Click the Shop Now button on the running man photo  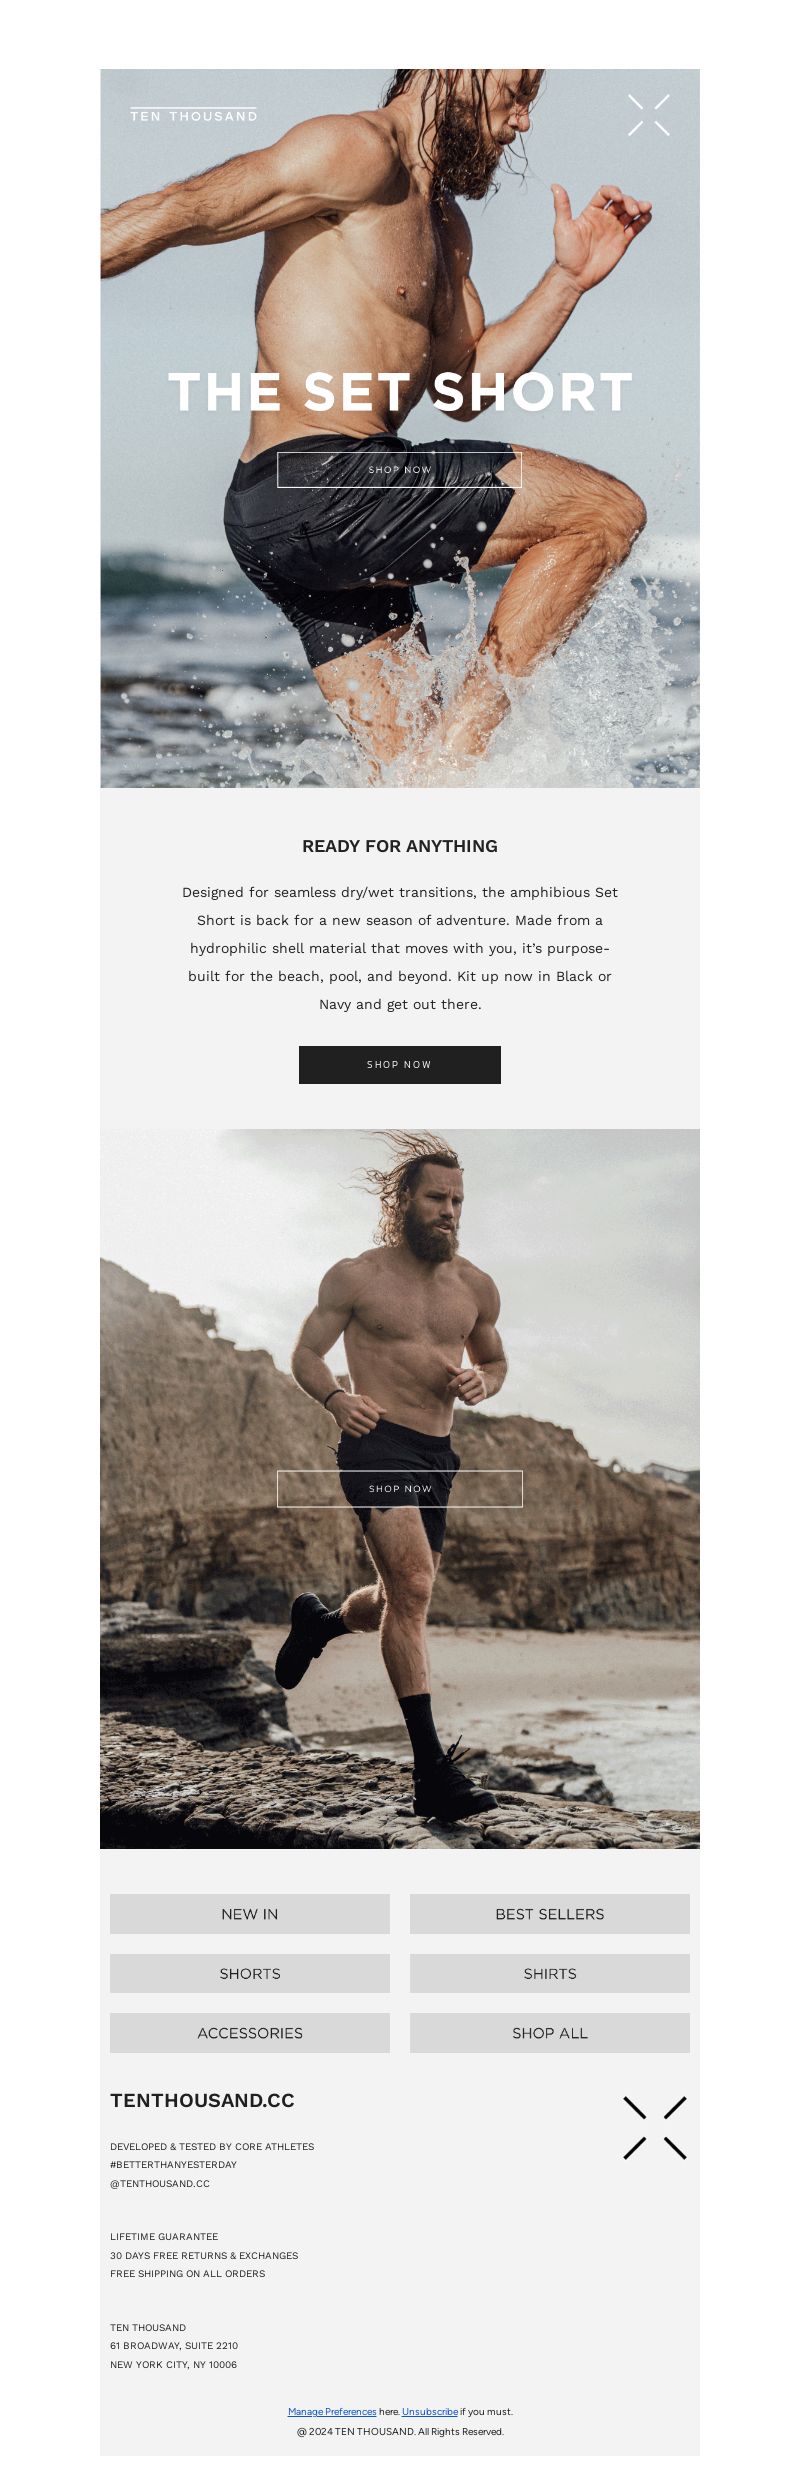[400, 1489]
